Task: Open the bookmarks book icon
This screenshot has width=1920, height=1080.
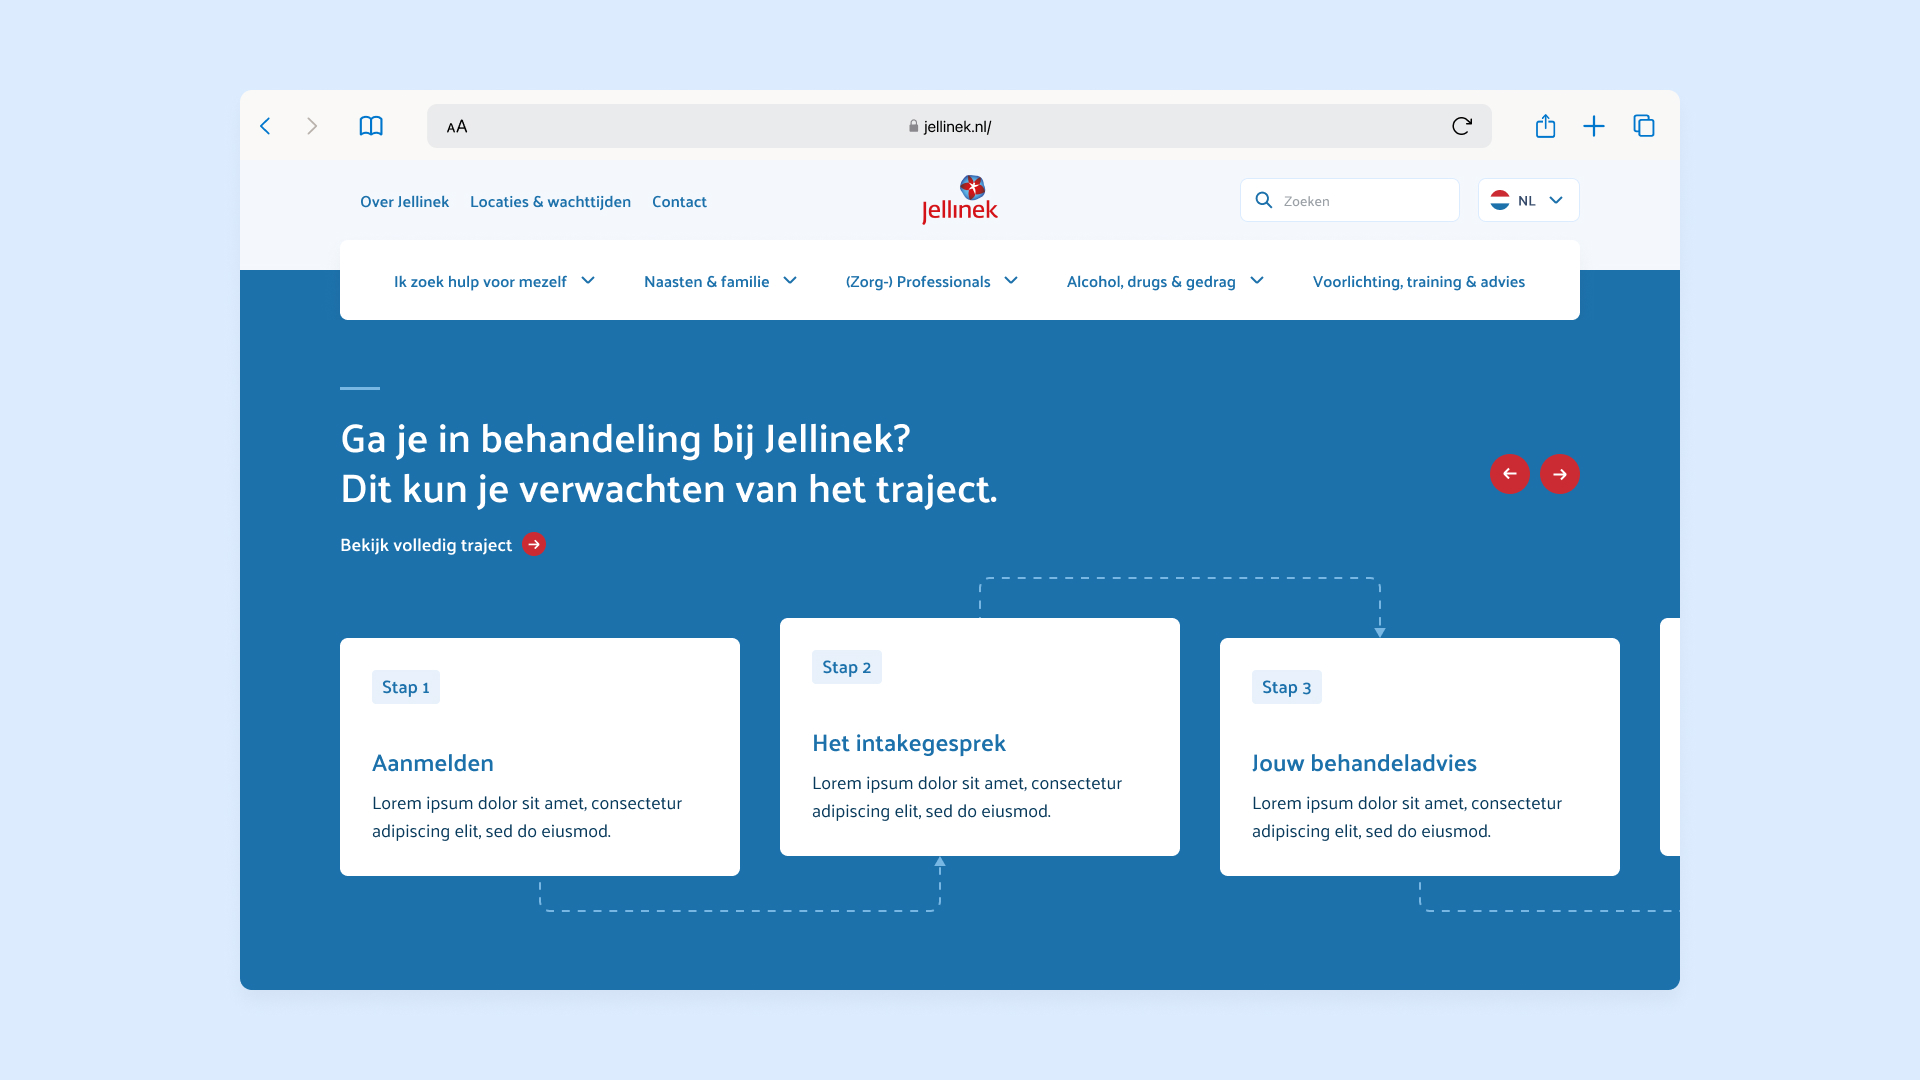Action: [x=371, y=126]
